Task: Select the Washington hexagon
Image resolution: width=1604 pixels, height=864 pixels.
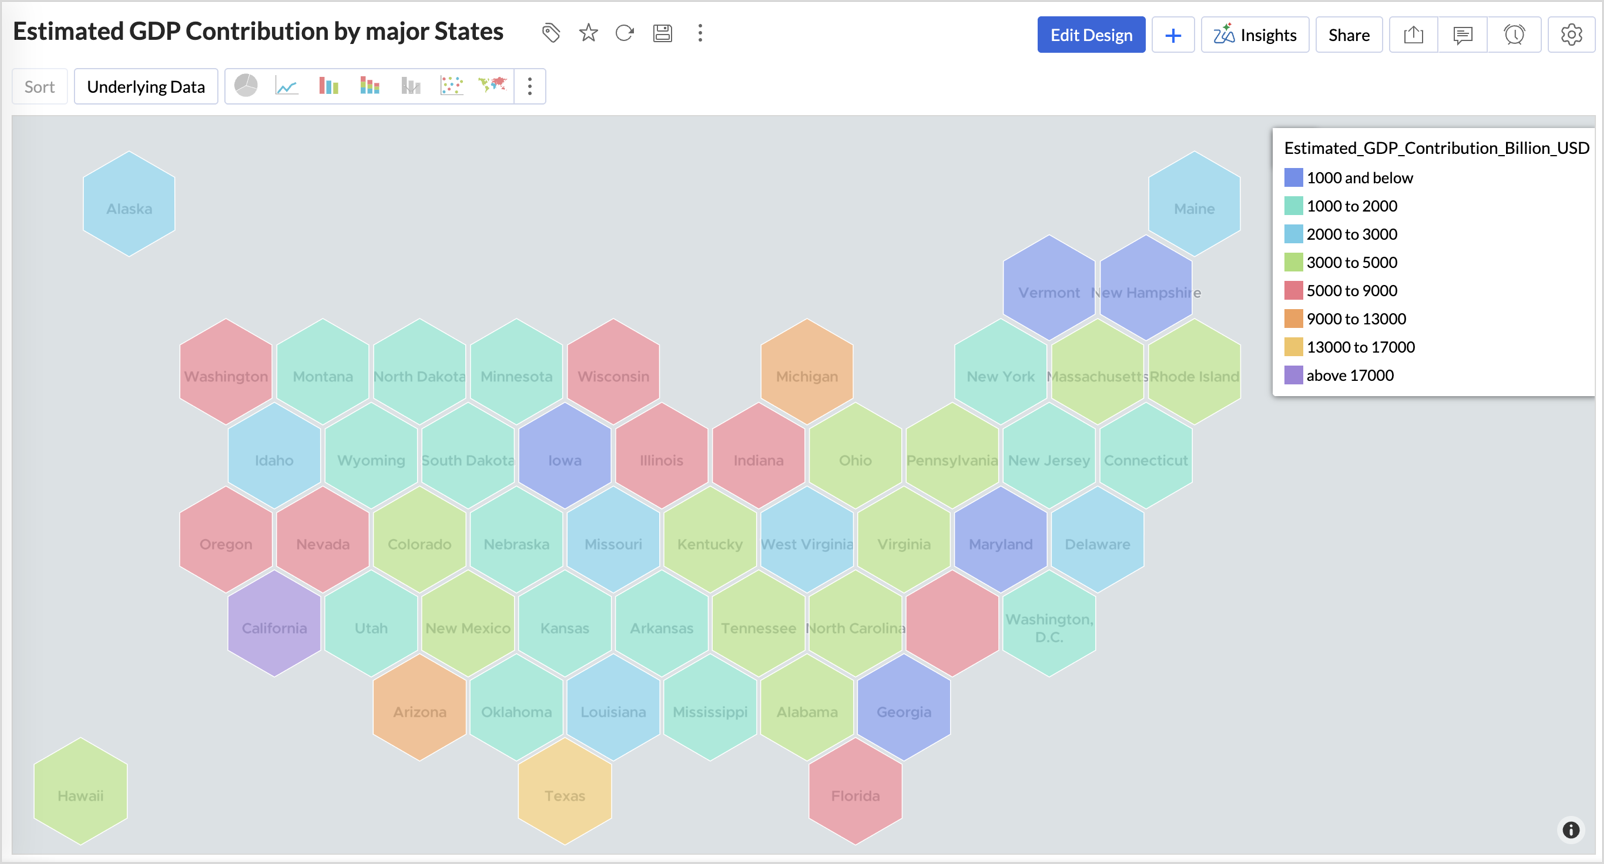Action: point(226,372)
